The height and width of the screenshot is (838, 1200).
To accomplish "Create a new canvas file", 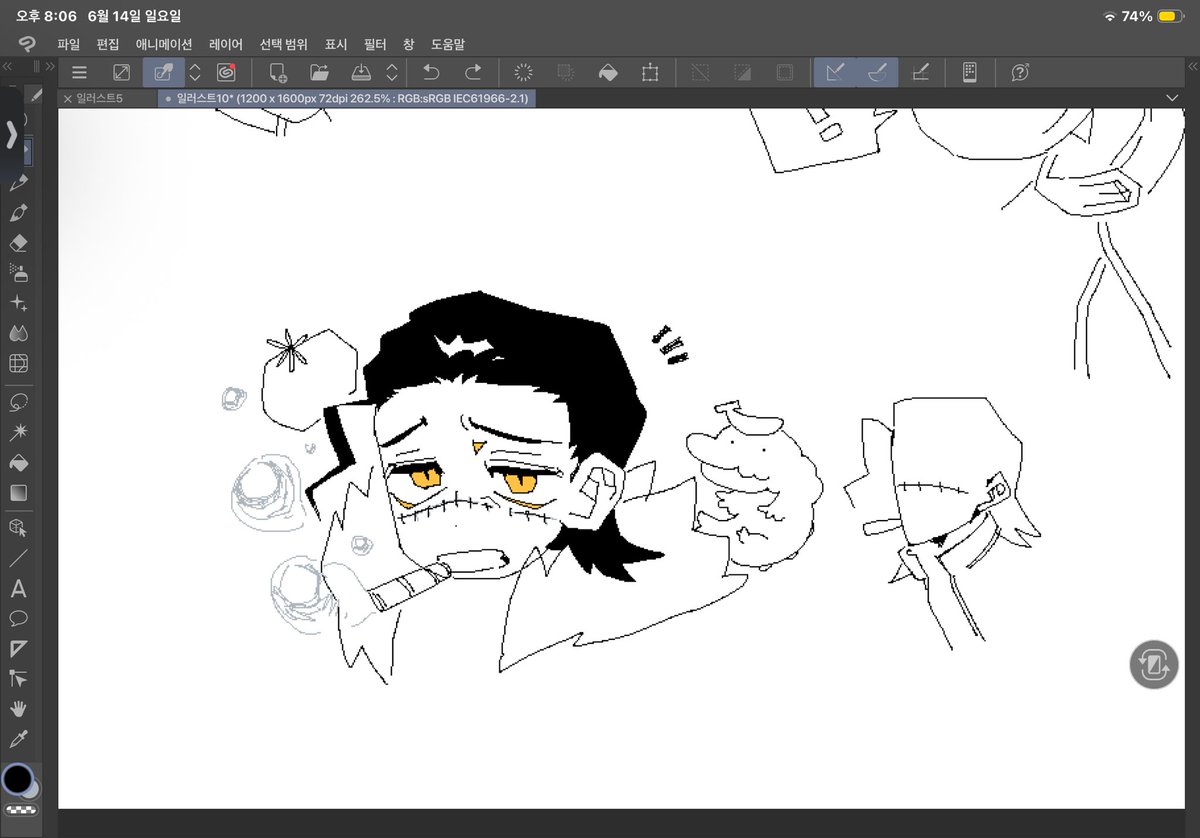I will click(x=278, y=72).
